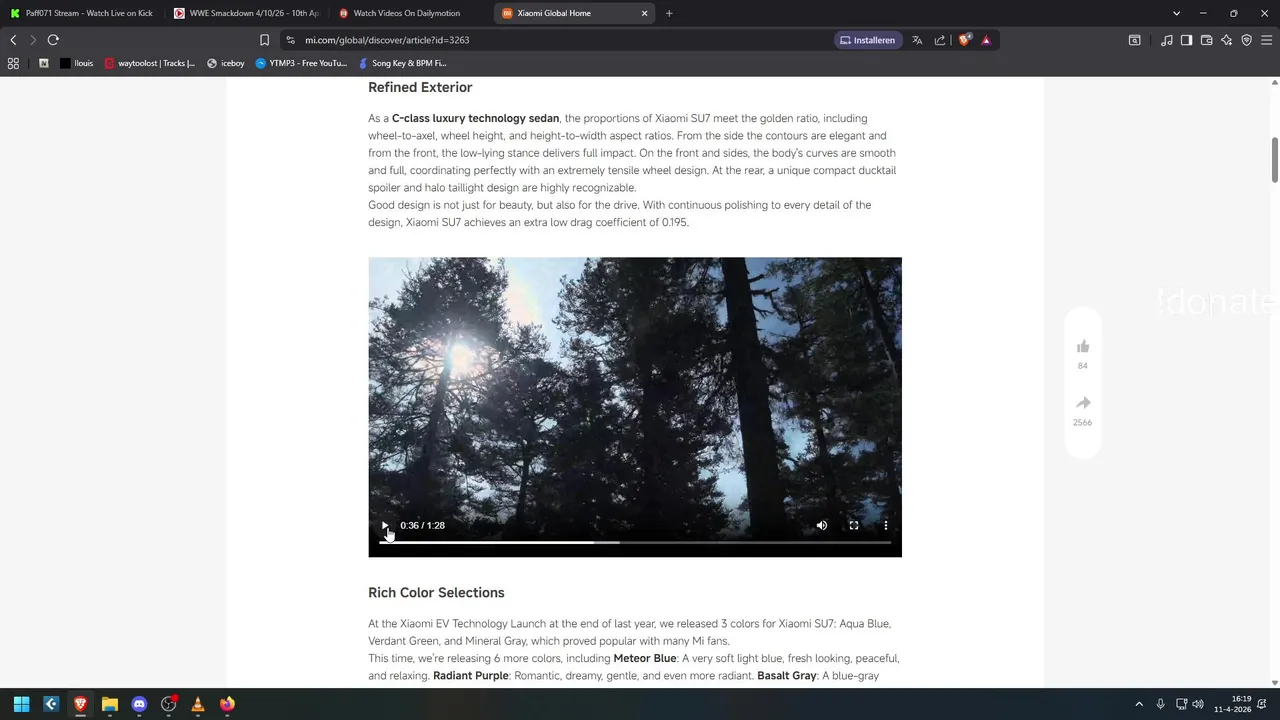
Task: Open the clock showing 16:19
Action: click(1232, 704)
